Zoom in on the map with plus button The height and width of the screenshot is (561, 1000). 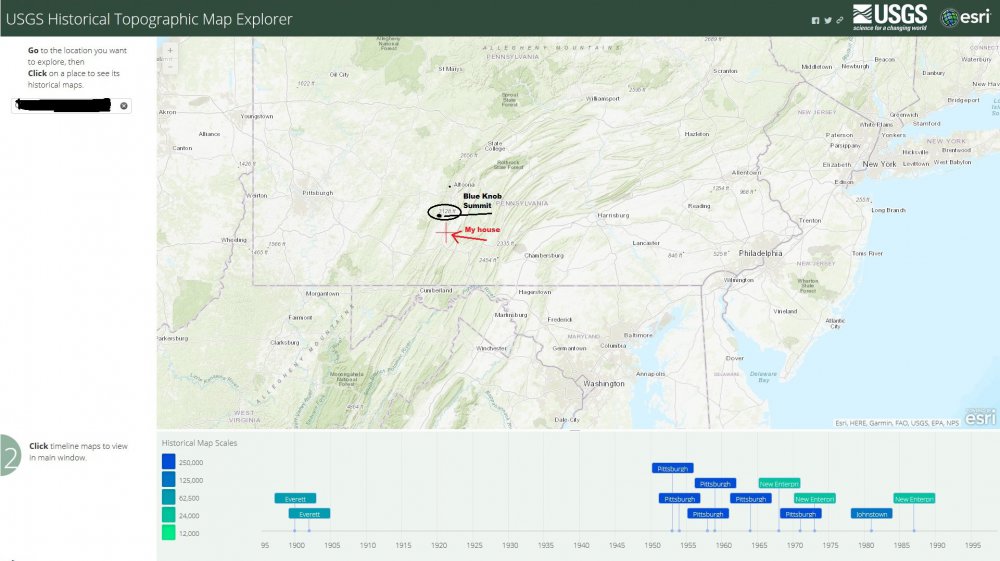171,49
